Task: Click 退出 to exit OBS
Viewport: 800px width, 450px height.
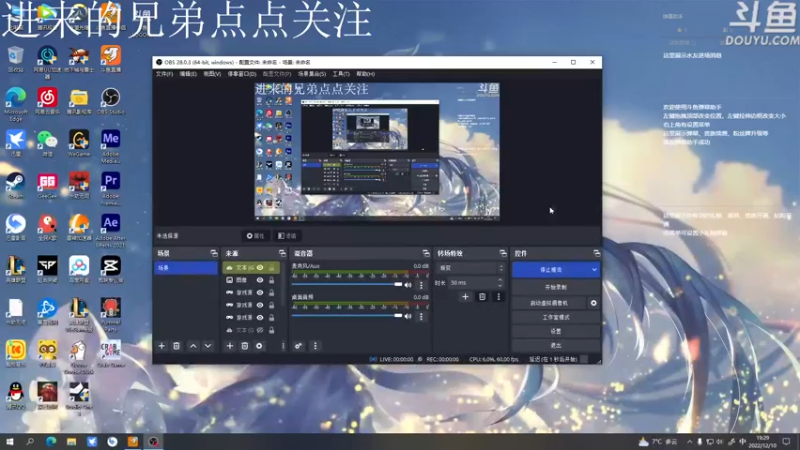Action: 556,345
